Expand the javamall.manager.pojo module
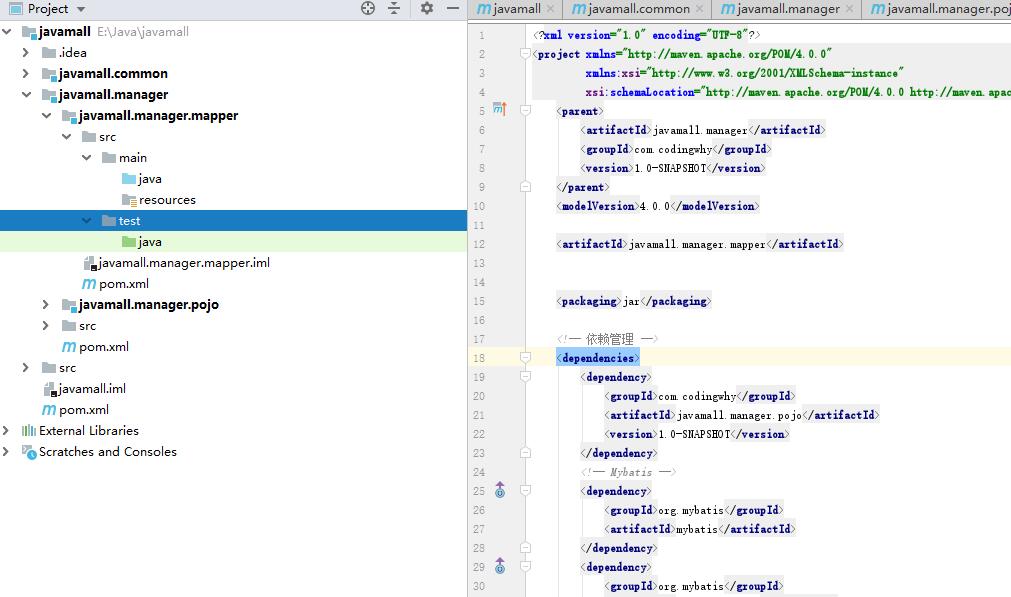Viewport: 1011px width, 597px height. click(x=46, y=305)
